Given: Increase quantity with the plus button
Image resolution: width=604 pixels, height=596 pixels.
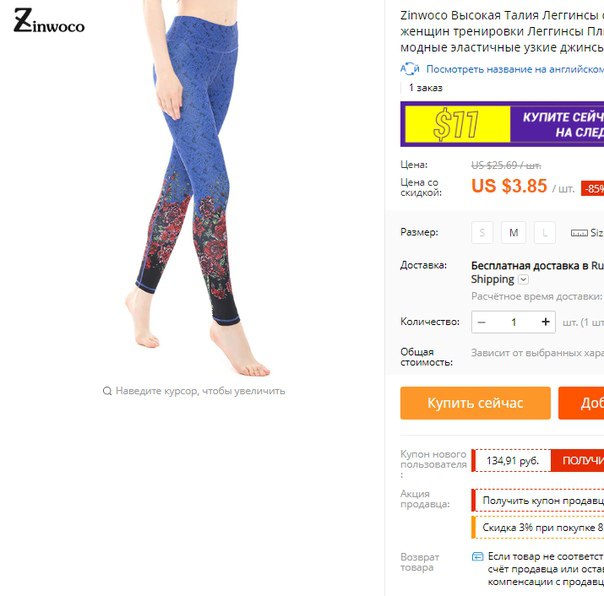Looking at the screenshot, I should [x=545, y=322].
